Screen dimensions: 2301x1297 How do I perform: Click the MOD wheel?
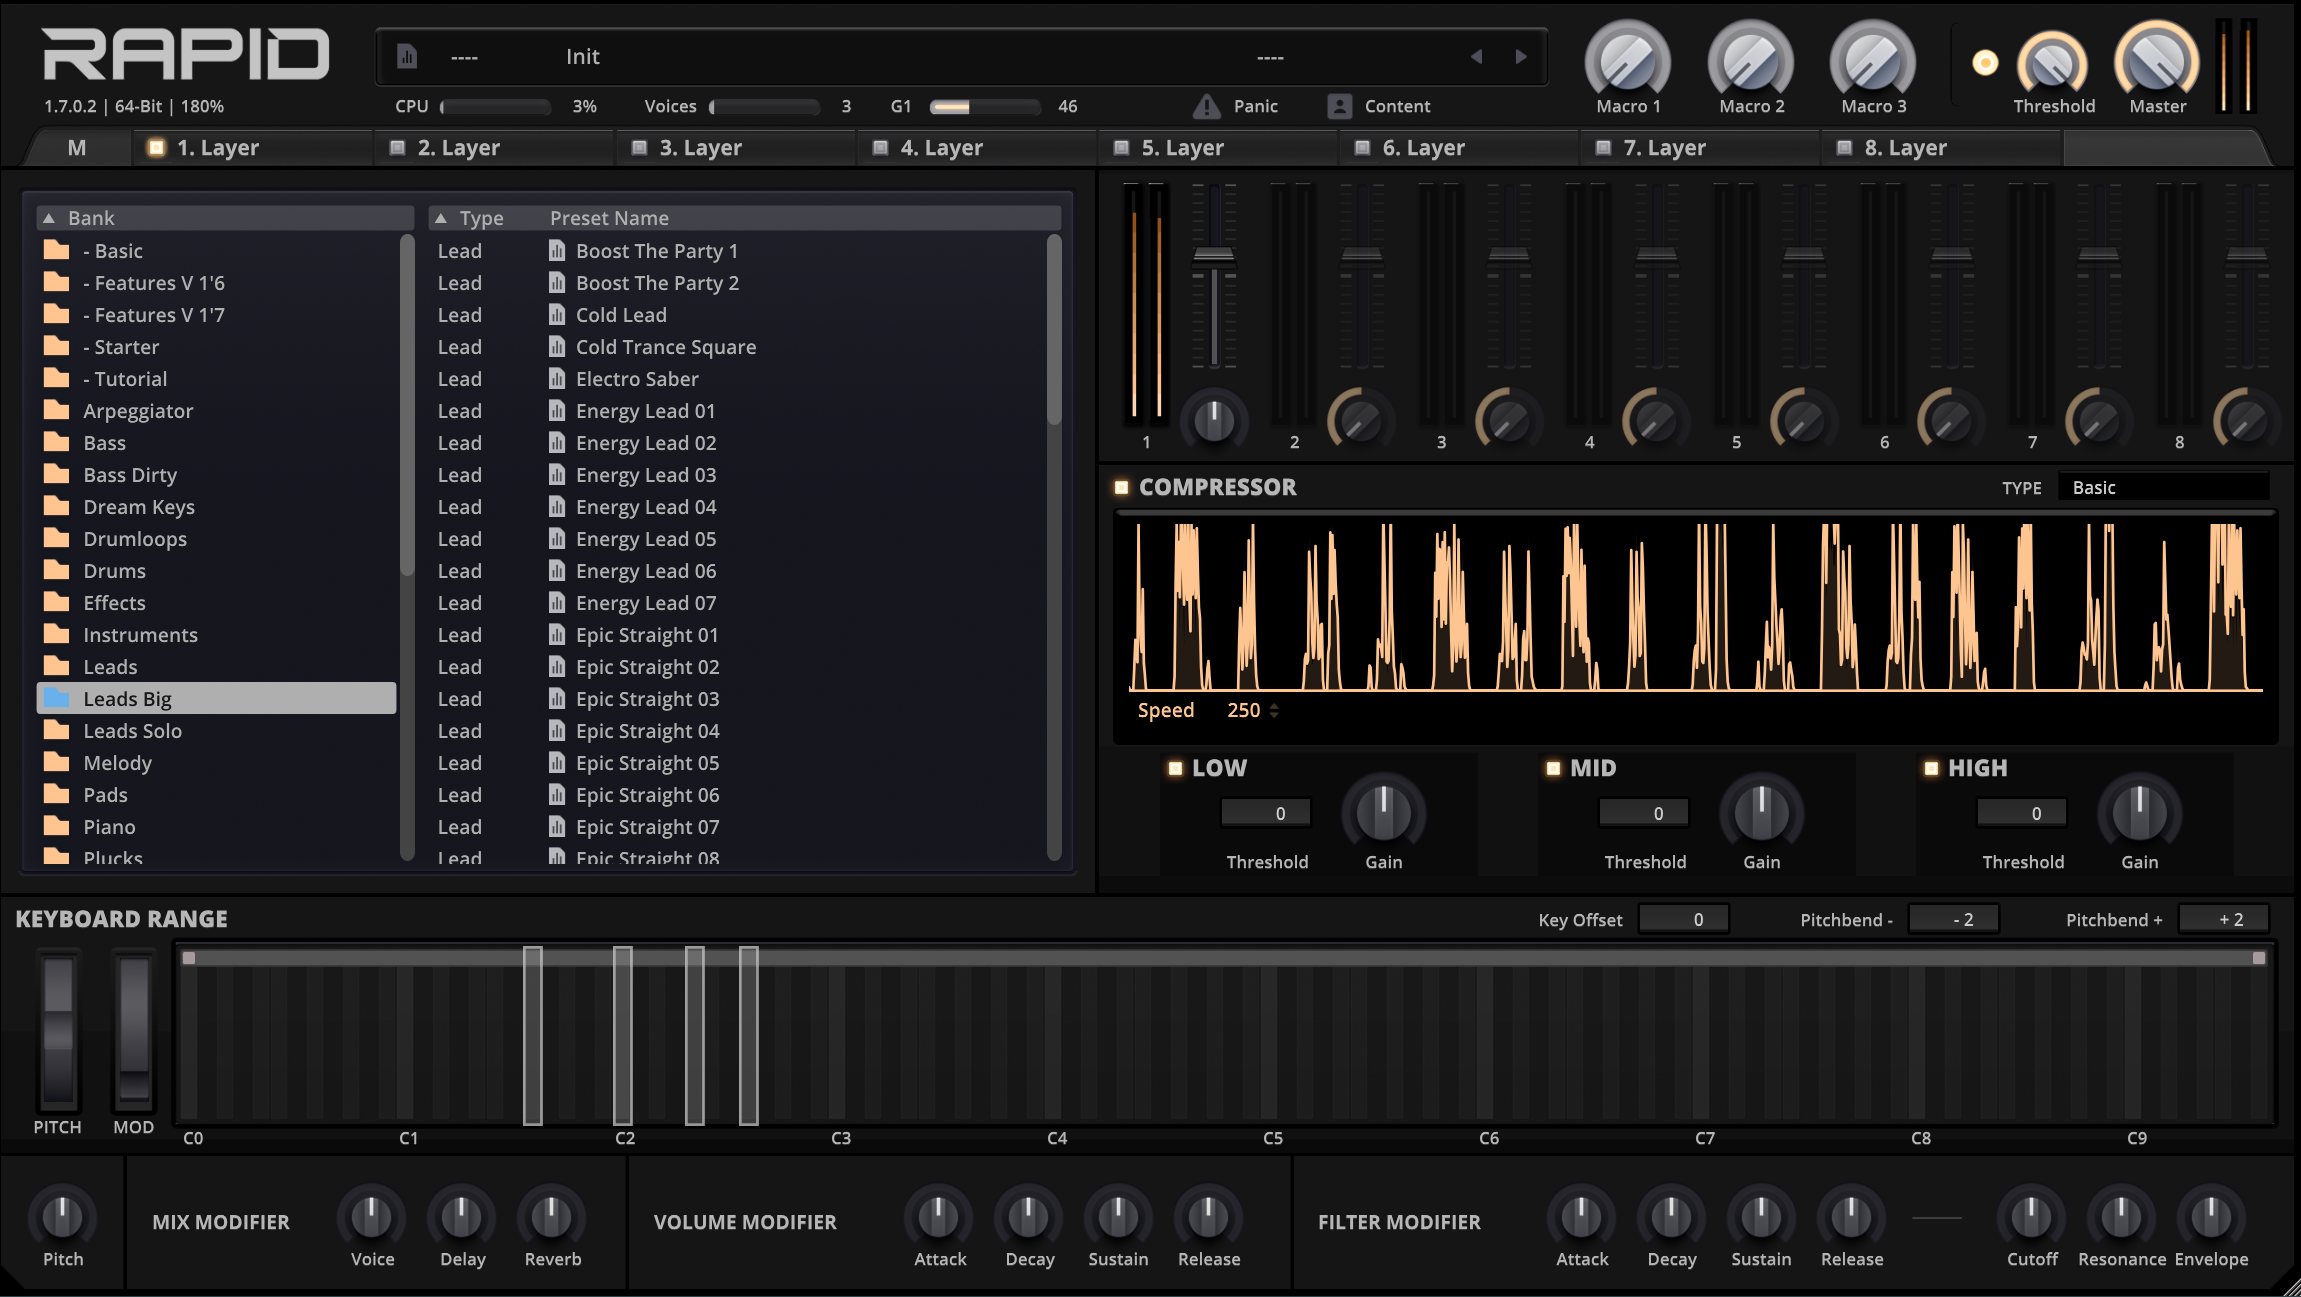tap(134, 1033)
